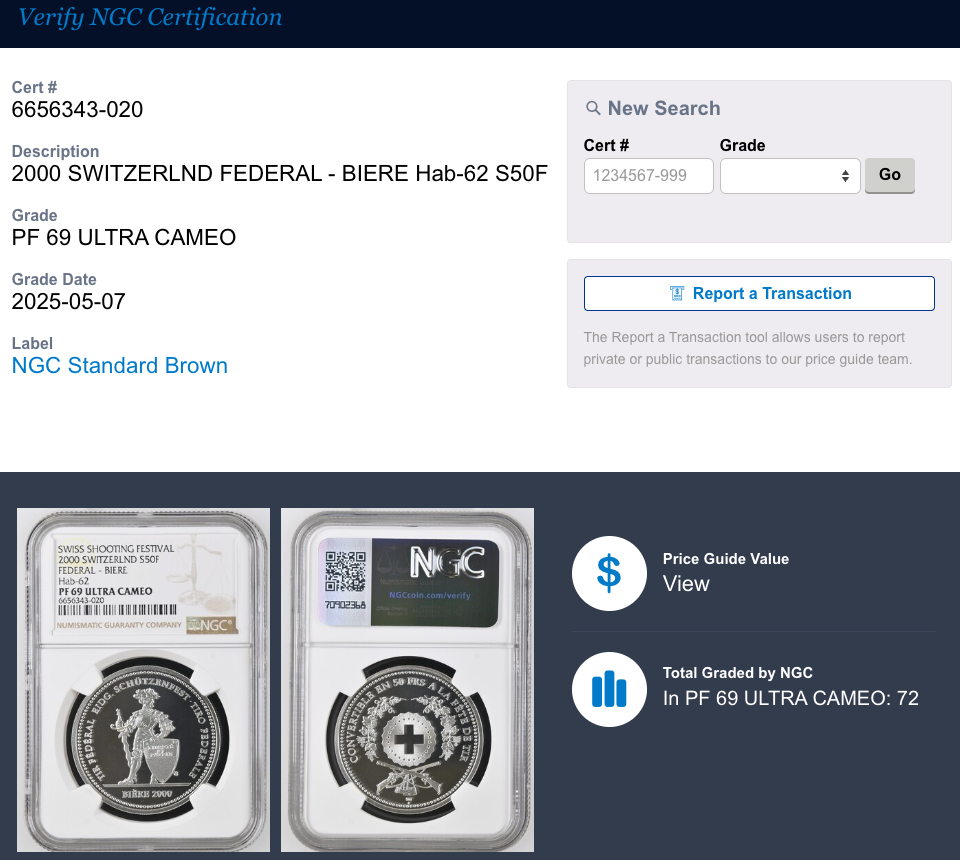Click the Total Graded by NGC label
960x860 pixels.
point(737,673)
